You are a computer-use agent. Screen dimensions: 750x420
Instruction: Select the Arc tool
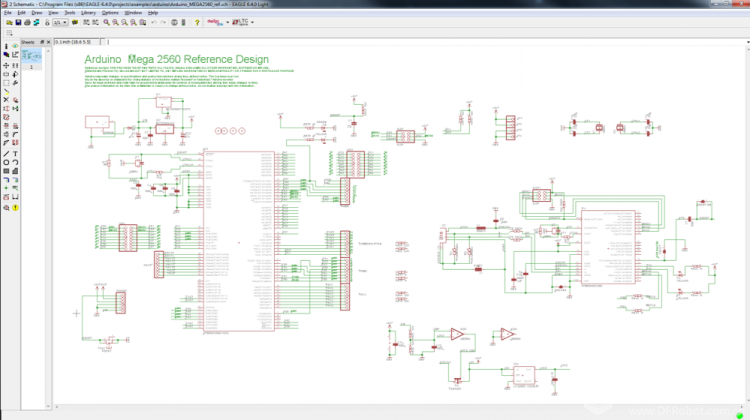pos(15,162)
